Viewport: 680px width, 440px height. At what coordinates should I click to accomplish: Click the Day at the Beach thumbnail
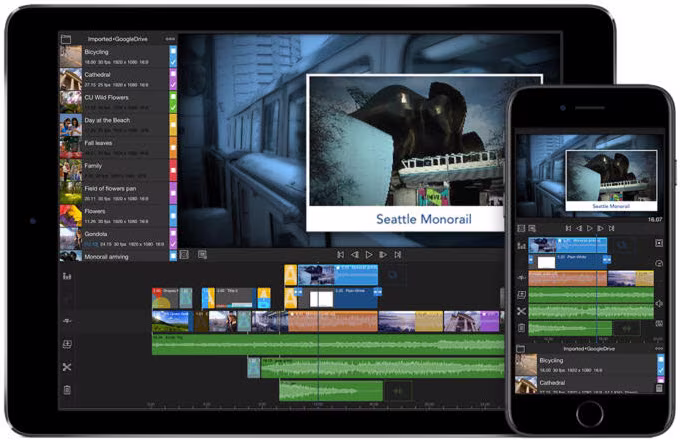coord(71,125)
